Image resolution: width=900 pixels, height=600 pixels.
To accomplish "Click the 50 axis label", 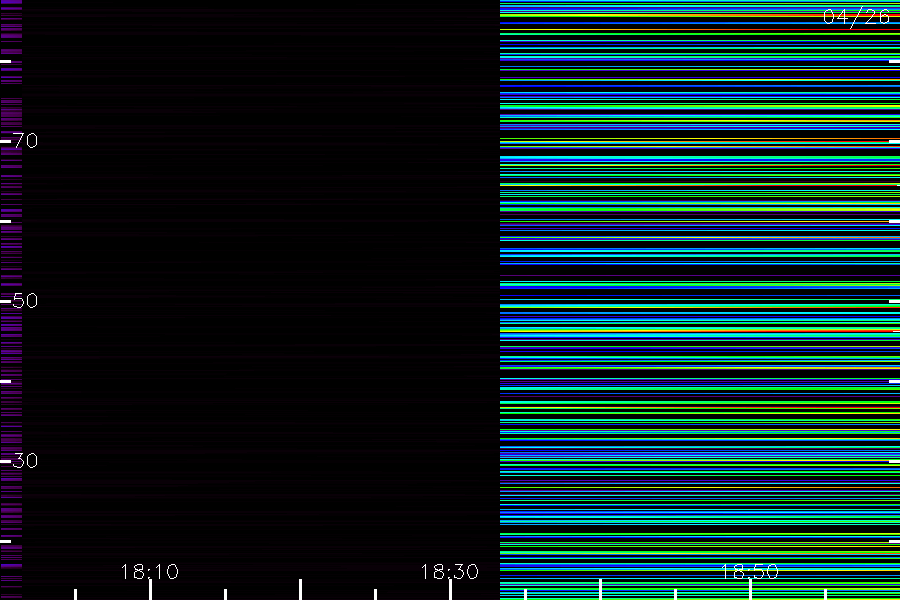I will (x=25, y=301).
